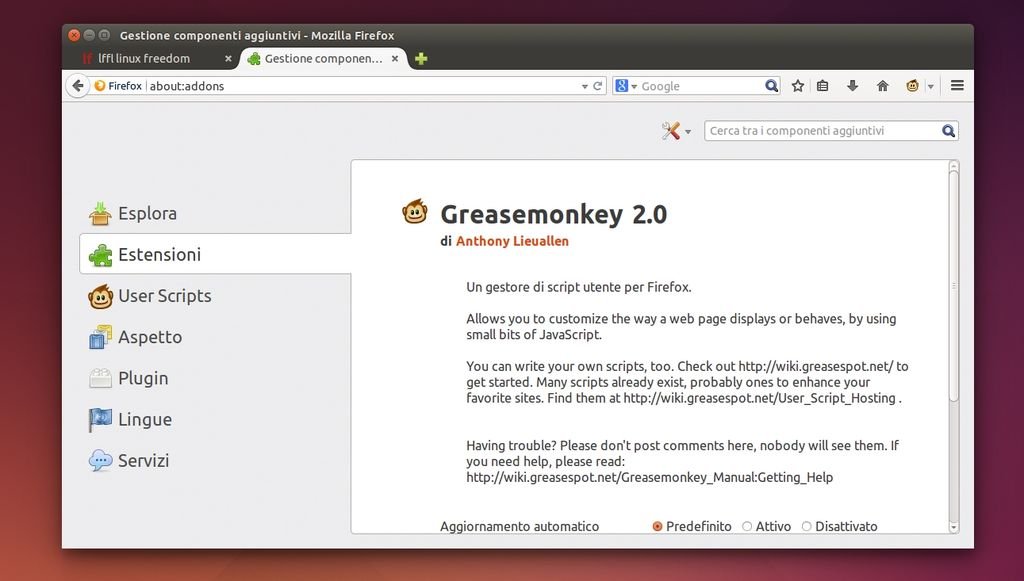Bookmark this page with the star icon

(797, 86)
